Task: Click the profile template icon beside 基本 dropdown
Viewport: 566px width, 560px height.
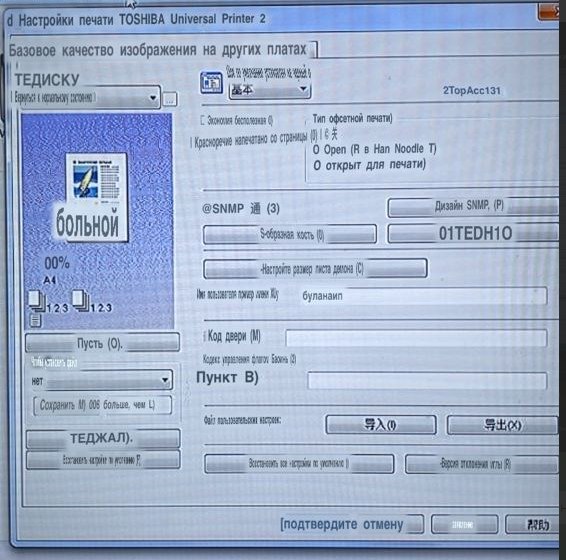Action: pyautogui.click(x=211, y=83)
